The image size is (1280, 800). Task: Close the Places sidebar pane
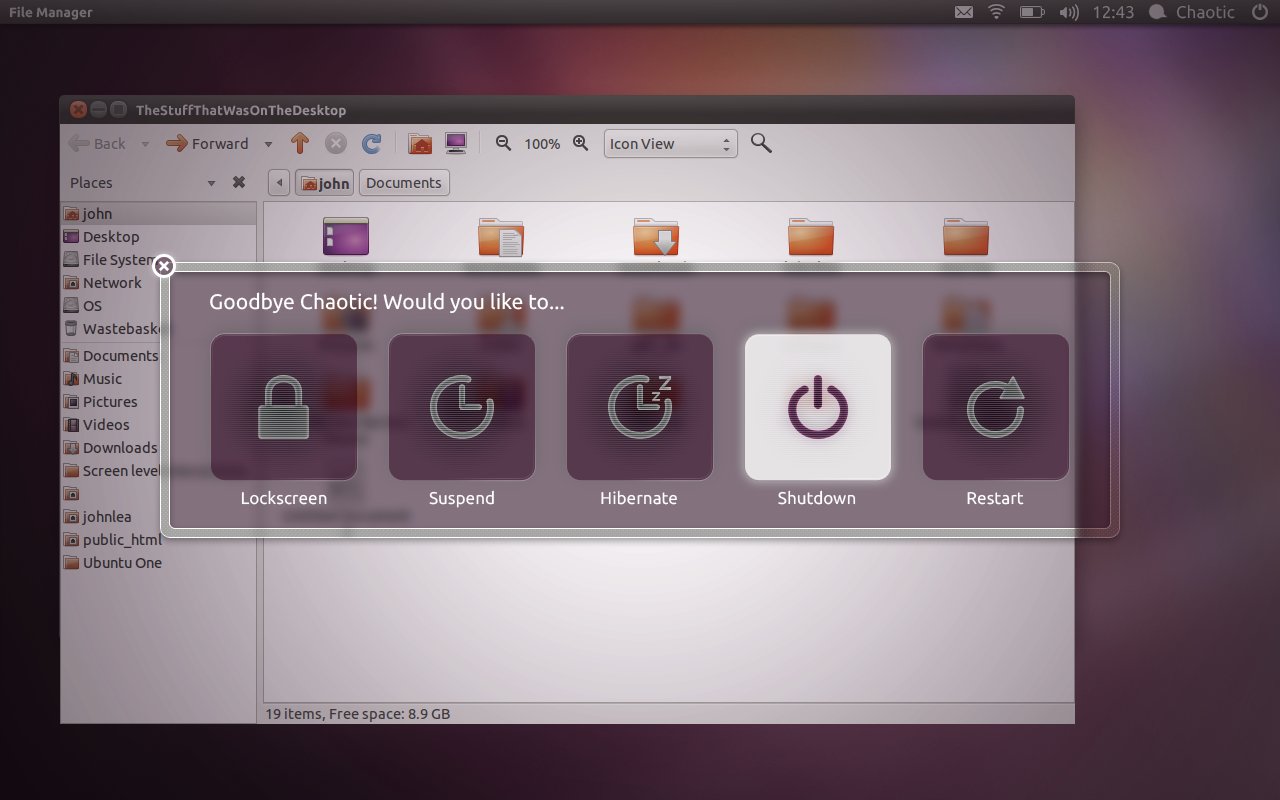tap(239, 182)
